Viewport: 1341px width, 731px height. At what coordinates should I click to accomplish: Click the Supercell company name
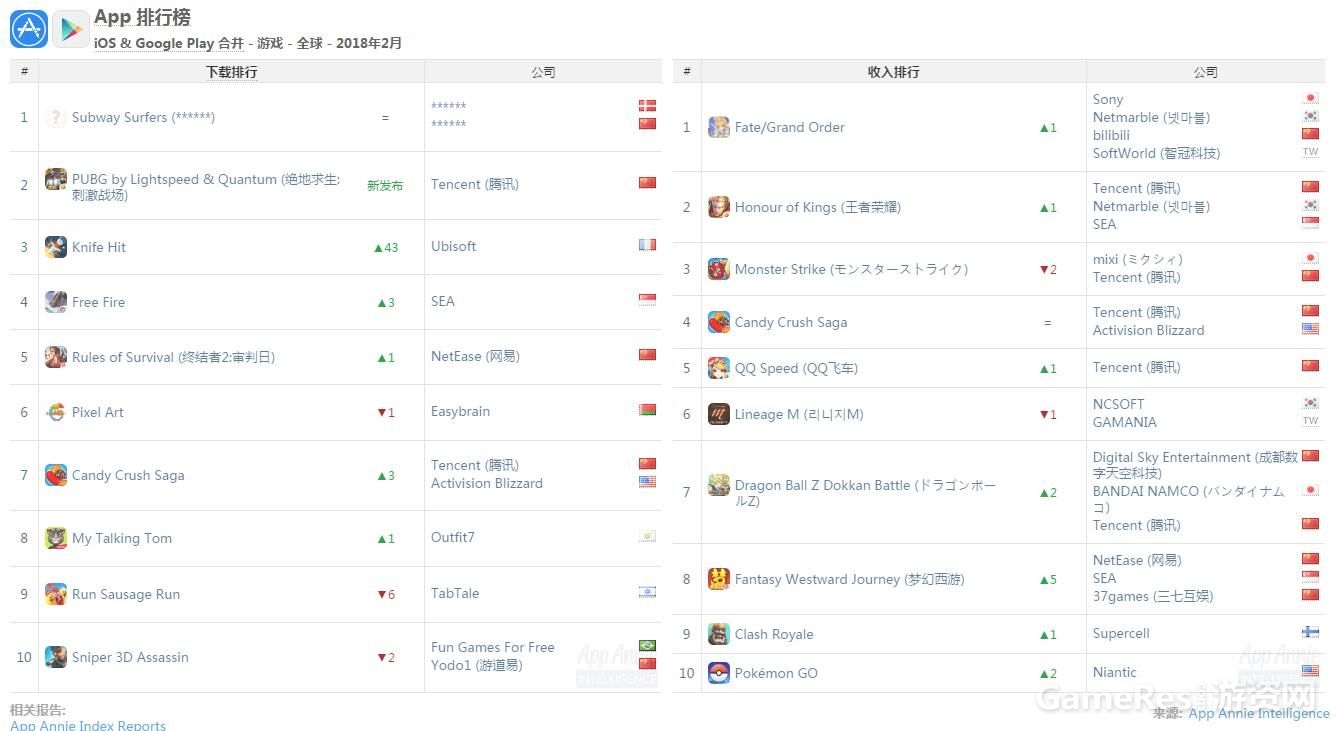pos(1121,633)
